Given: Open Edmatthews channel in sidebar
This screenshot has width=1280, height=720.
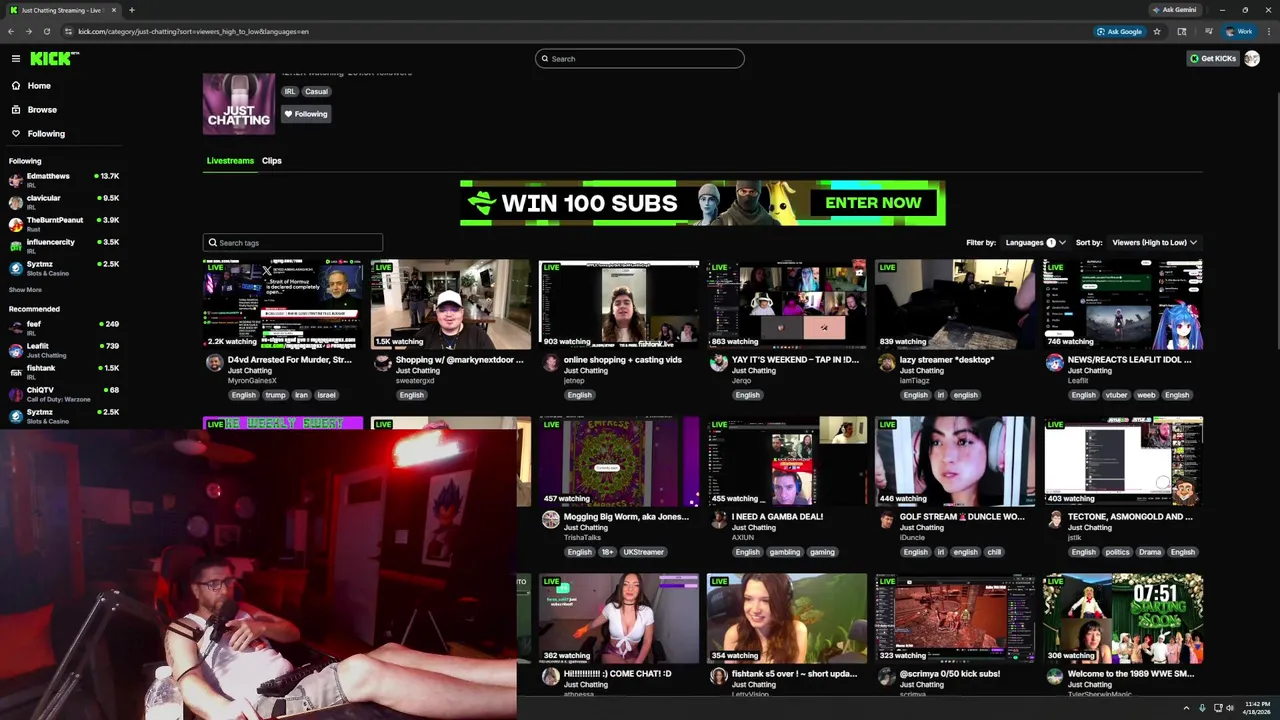Looking at the screenshot, I should point(64,180).
